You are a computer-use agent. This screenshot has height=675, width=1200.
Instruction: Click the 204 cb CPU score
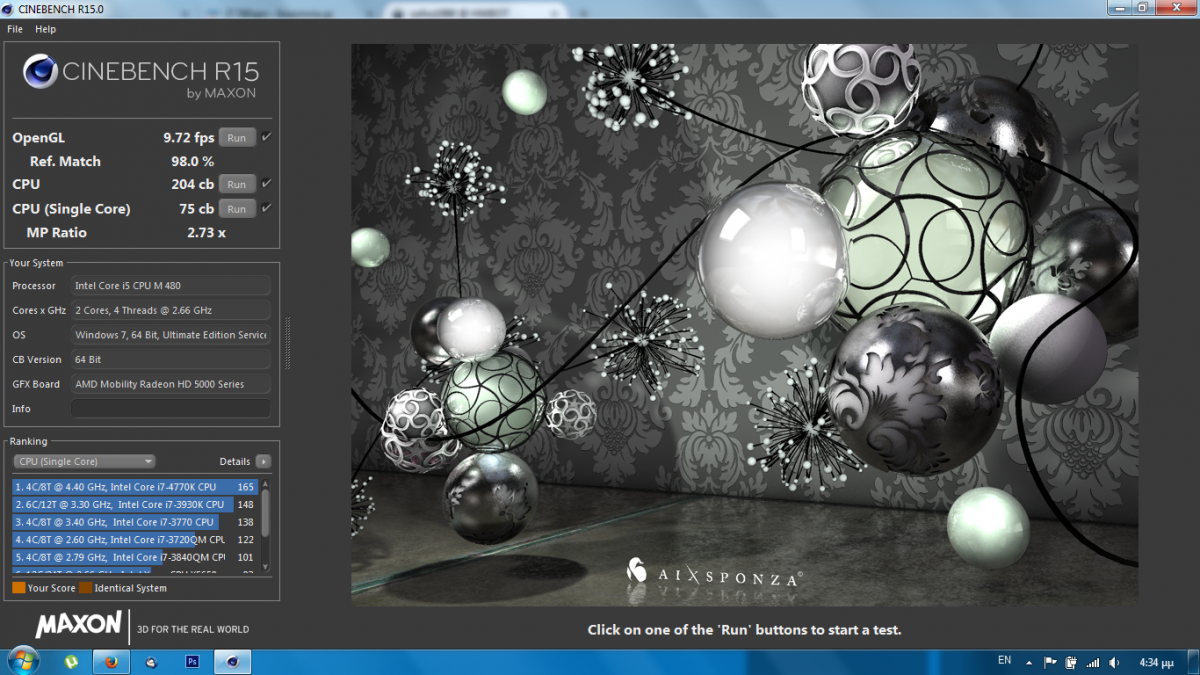click(192, 184)
